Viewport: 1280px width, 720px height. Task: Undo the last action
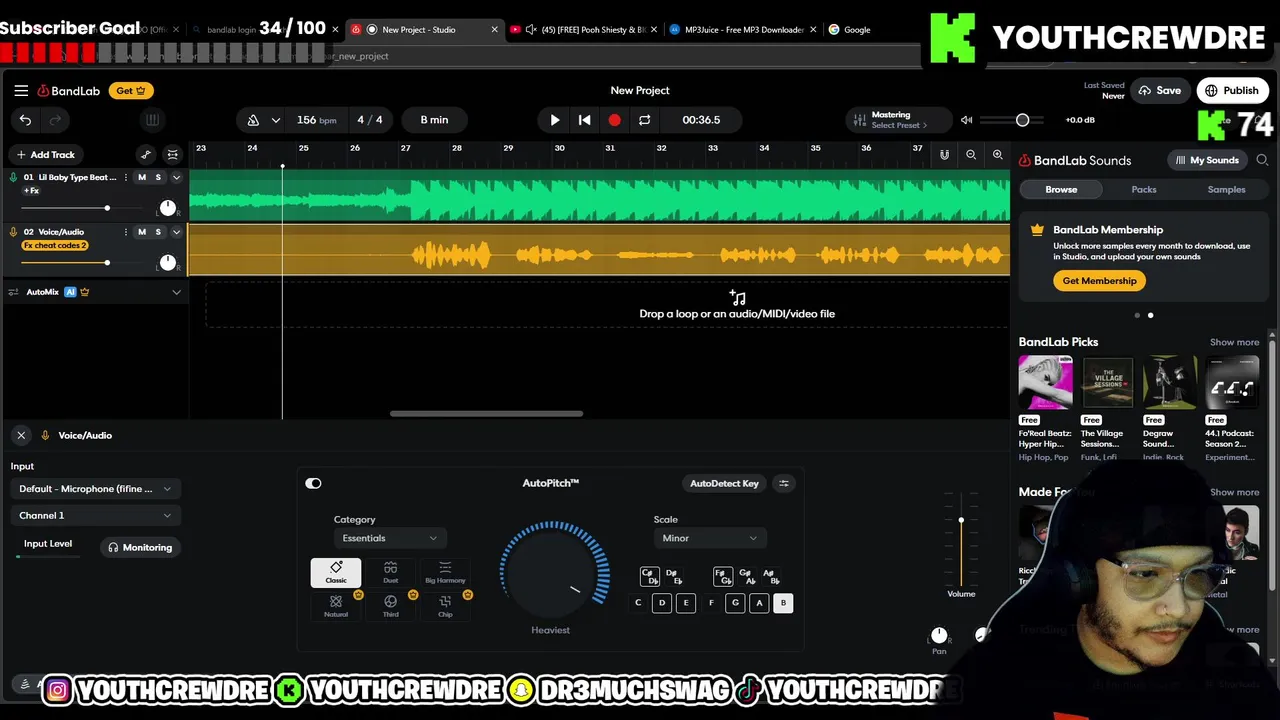(25, 120)
